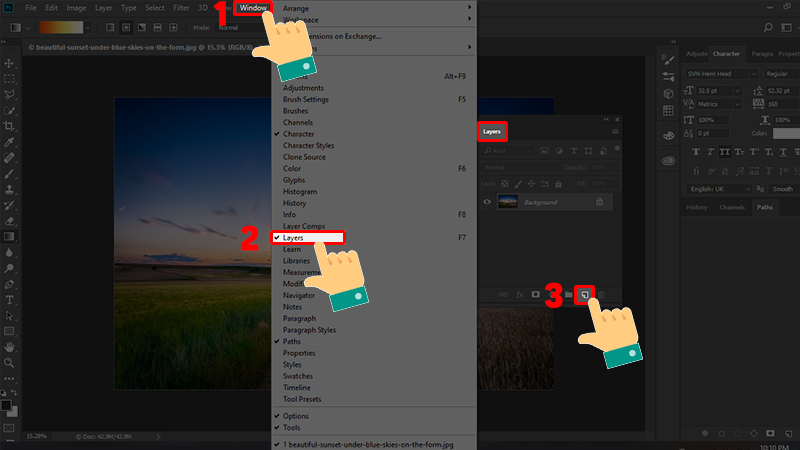The image size is (800, 450).
Task: Toggle lock all padlock in Layers panel
Action: 558,184
